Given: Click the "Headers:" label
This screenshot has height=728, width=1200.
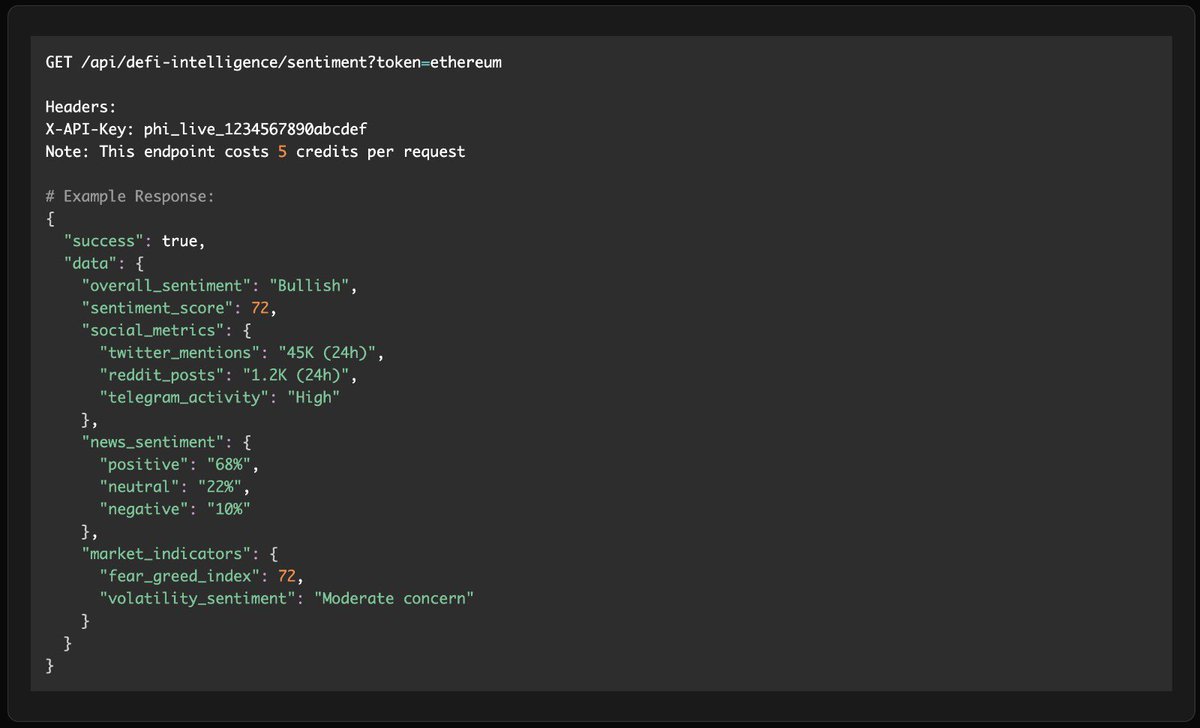Looking at the screenshot, I should coord(81,107).
